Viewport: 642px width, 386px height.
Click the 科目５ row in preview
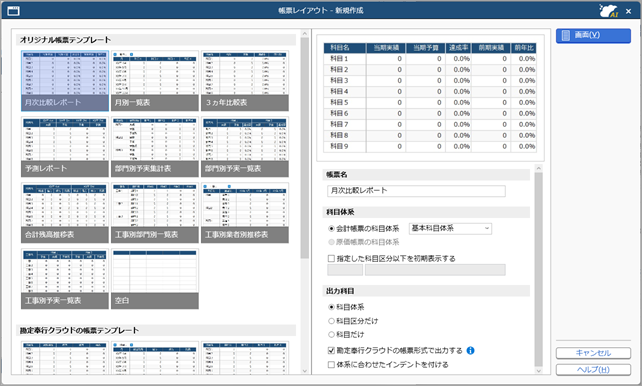[430, 103]
